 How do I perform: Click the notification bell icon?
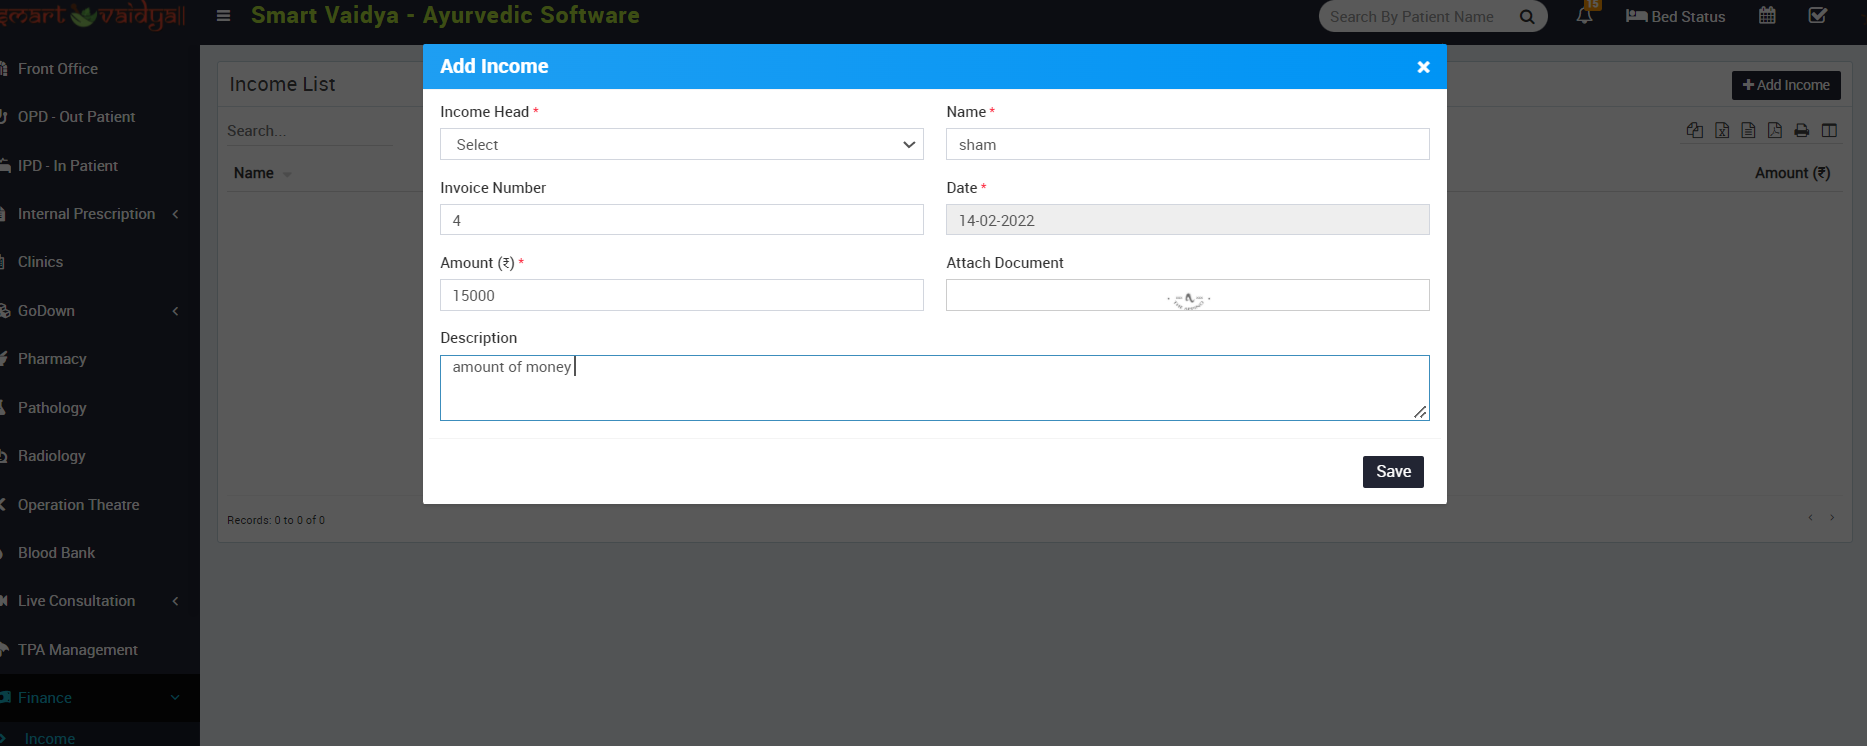[x=1584, y=16]
